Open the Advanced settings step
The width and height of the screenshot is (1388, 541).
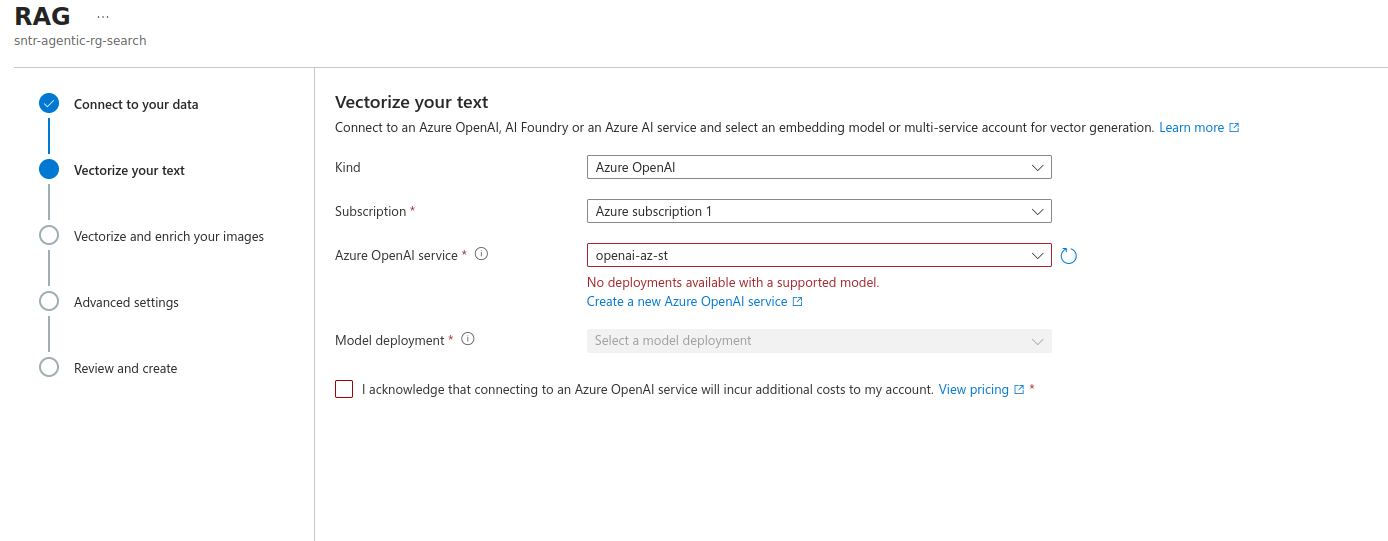[x=126, y=302]
